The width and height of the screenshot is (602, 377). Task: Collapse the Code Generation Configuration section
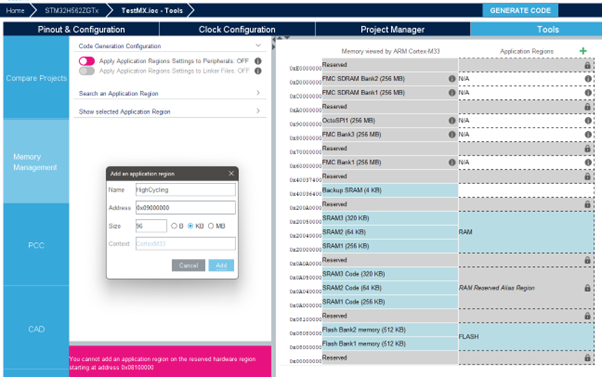point(258,46)
